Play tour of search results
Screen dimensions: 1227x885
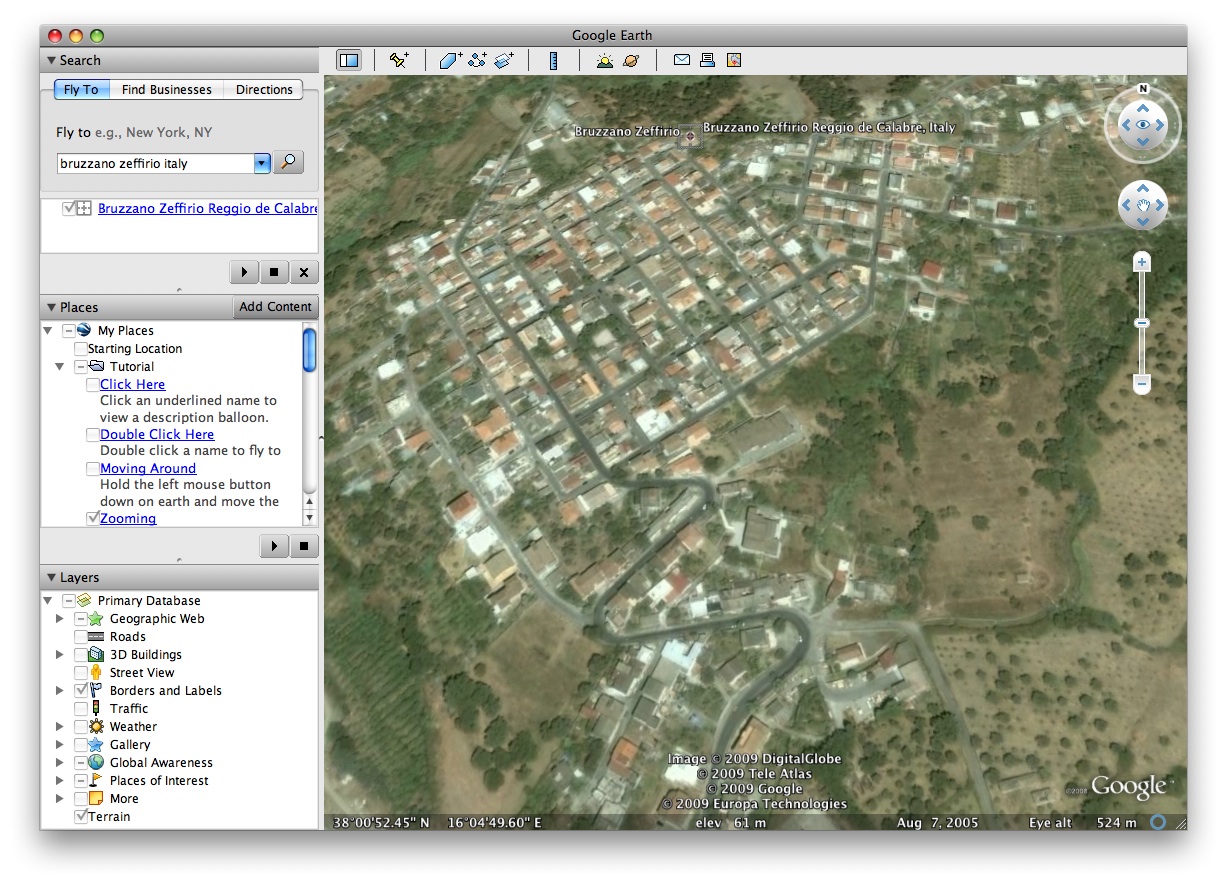tap(243, 272)
